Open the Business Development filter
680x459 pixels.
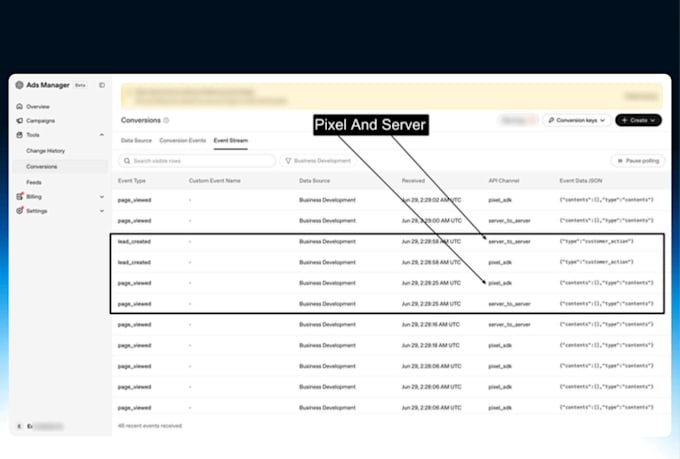[x=318, y=161]
